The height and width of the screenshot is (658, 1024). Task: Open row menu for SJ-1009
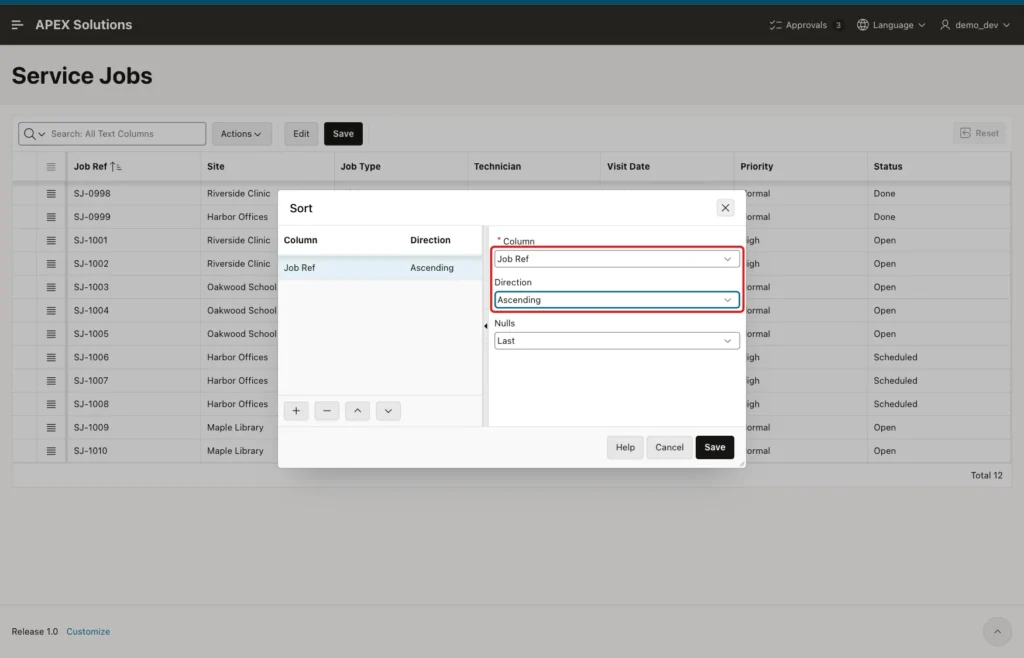[51, 428]
